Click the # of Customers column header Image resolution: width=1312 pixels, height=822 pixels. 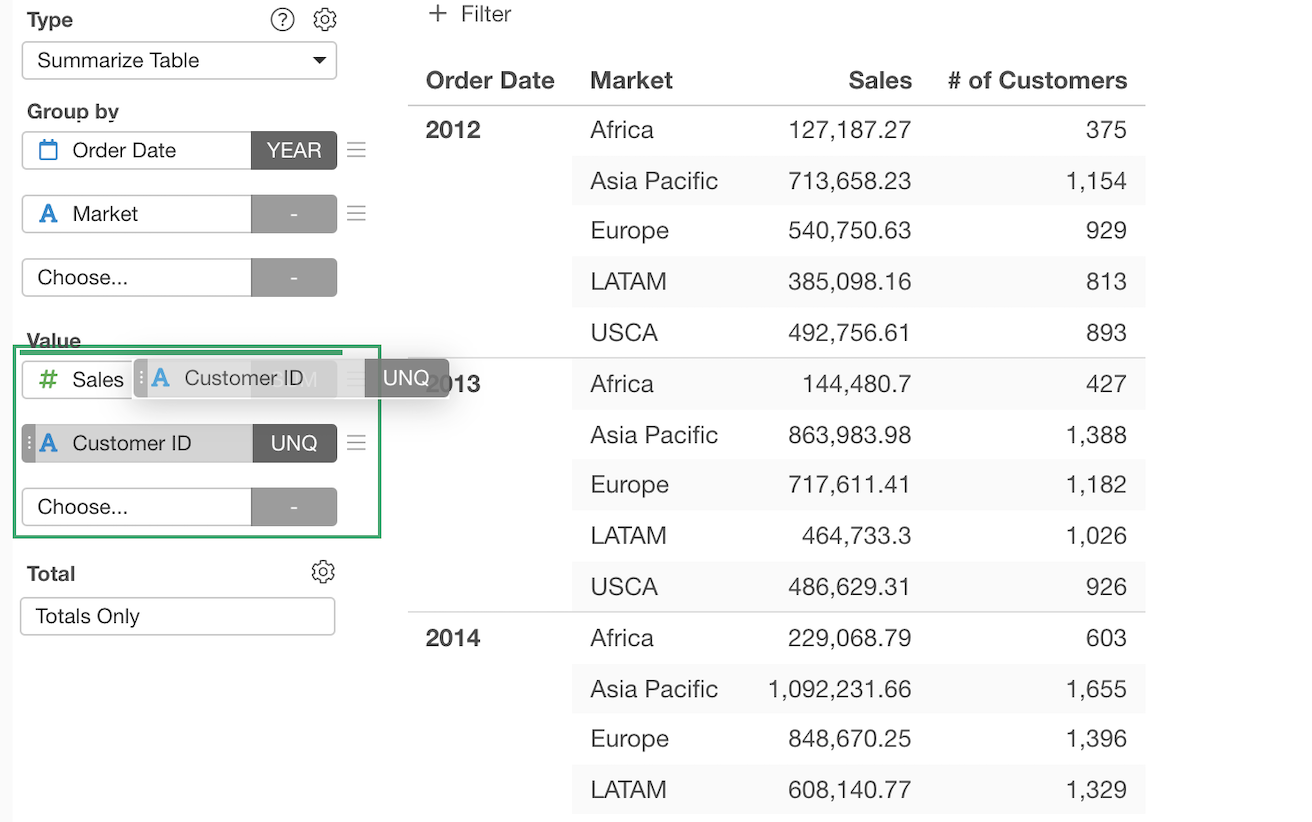1037,81
